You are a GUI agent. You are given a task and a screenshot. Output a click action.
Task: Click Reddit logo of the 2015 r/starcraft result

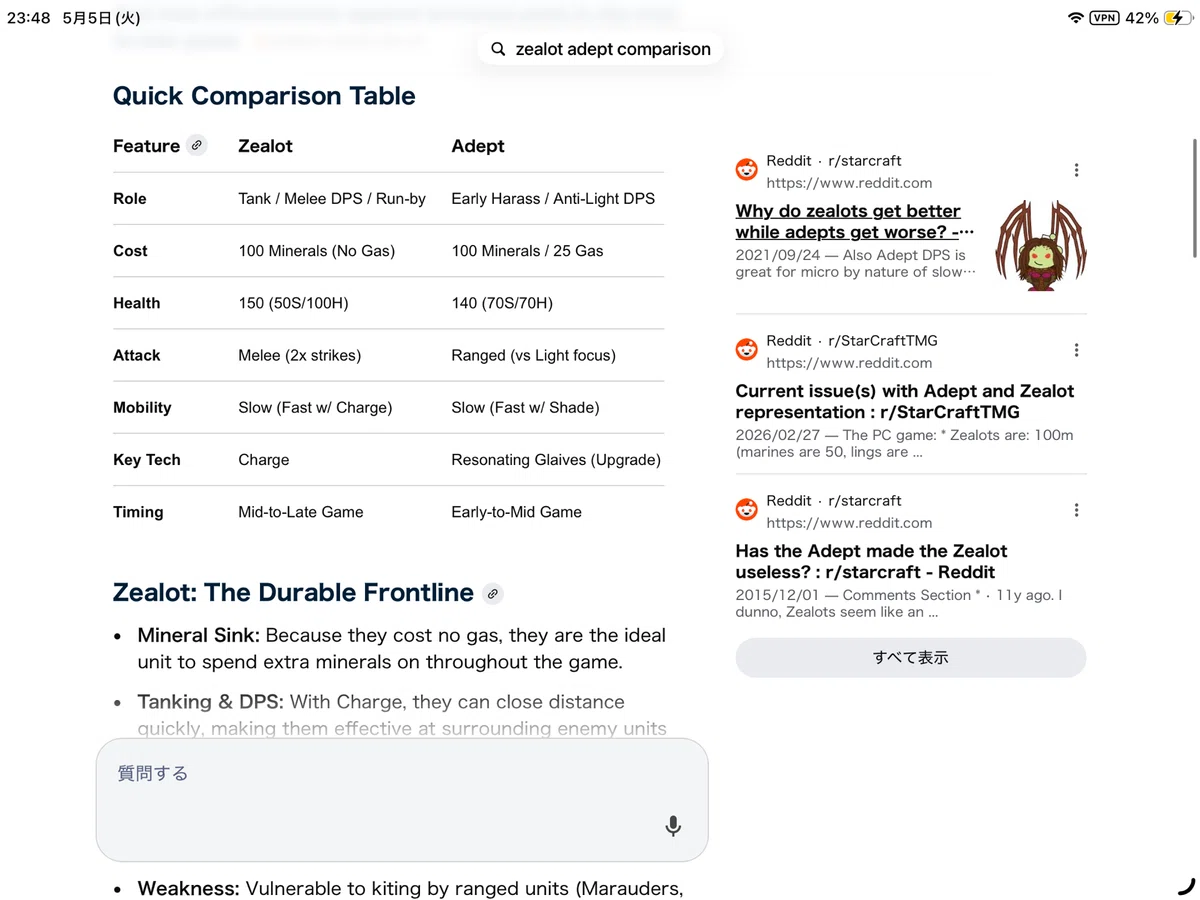tap(747, 510)
